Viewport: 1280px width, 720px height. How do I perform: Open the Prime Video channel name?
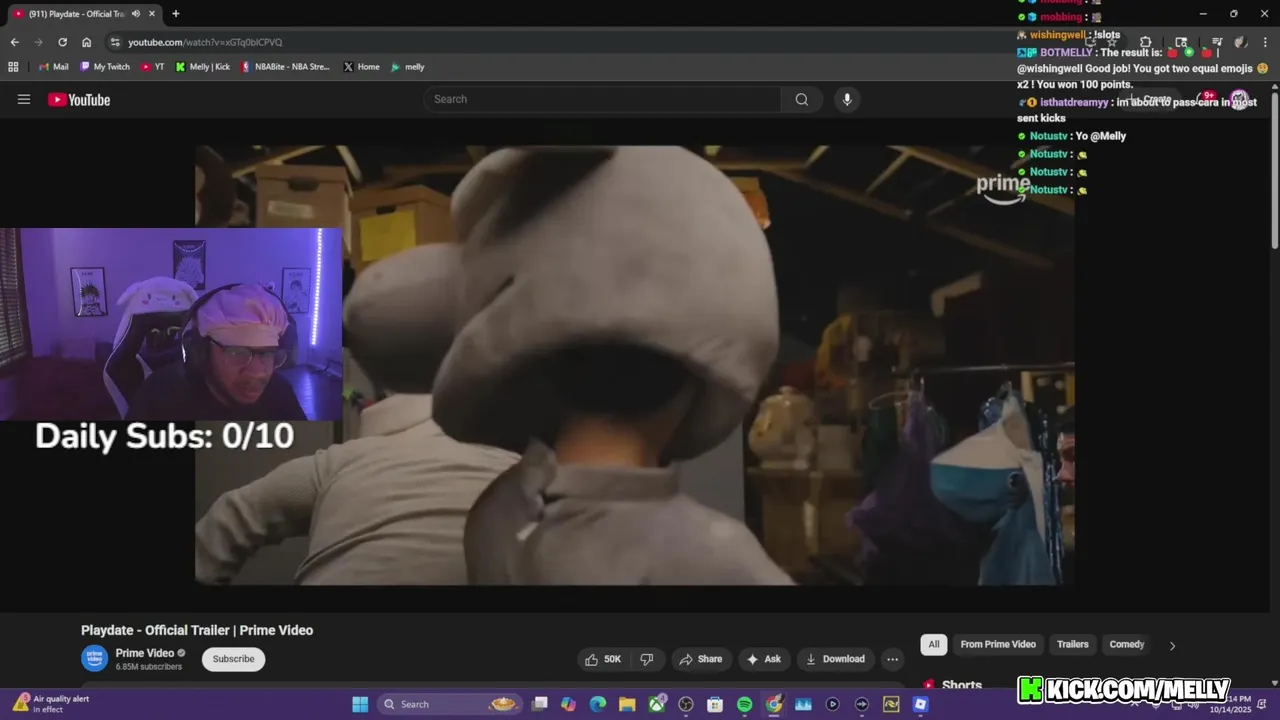(x=145, y=653)
